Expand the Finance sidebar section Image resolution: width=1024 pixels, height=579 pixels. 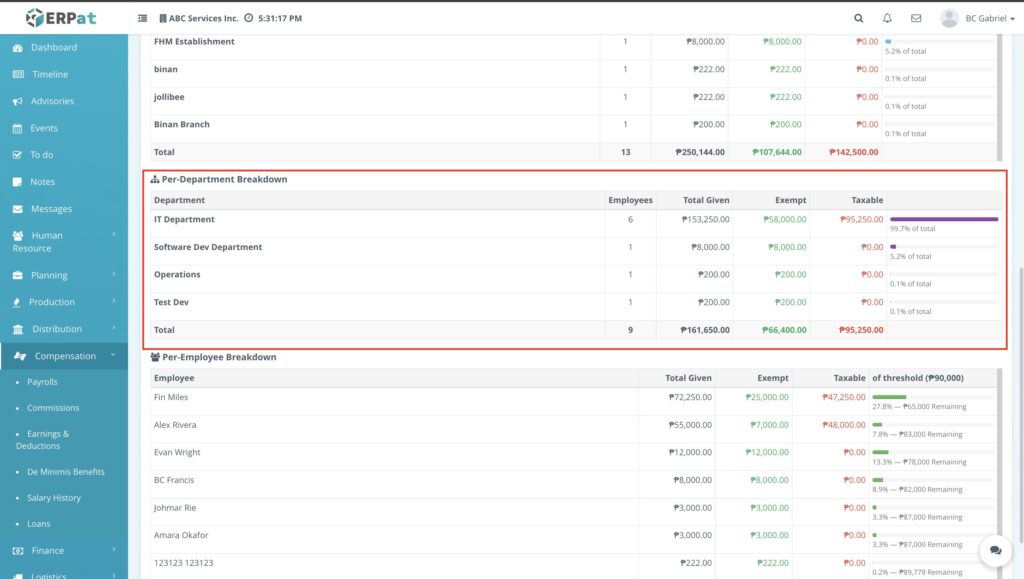[x=64, y=550]
